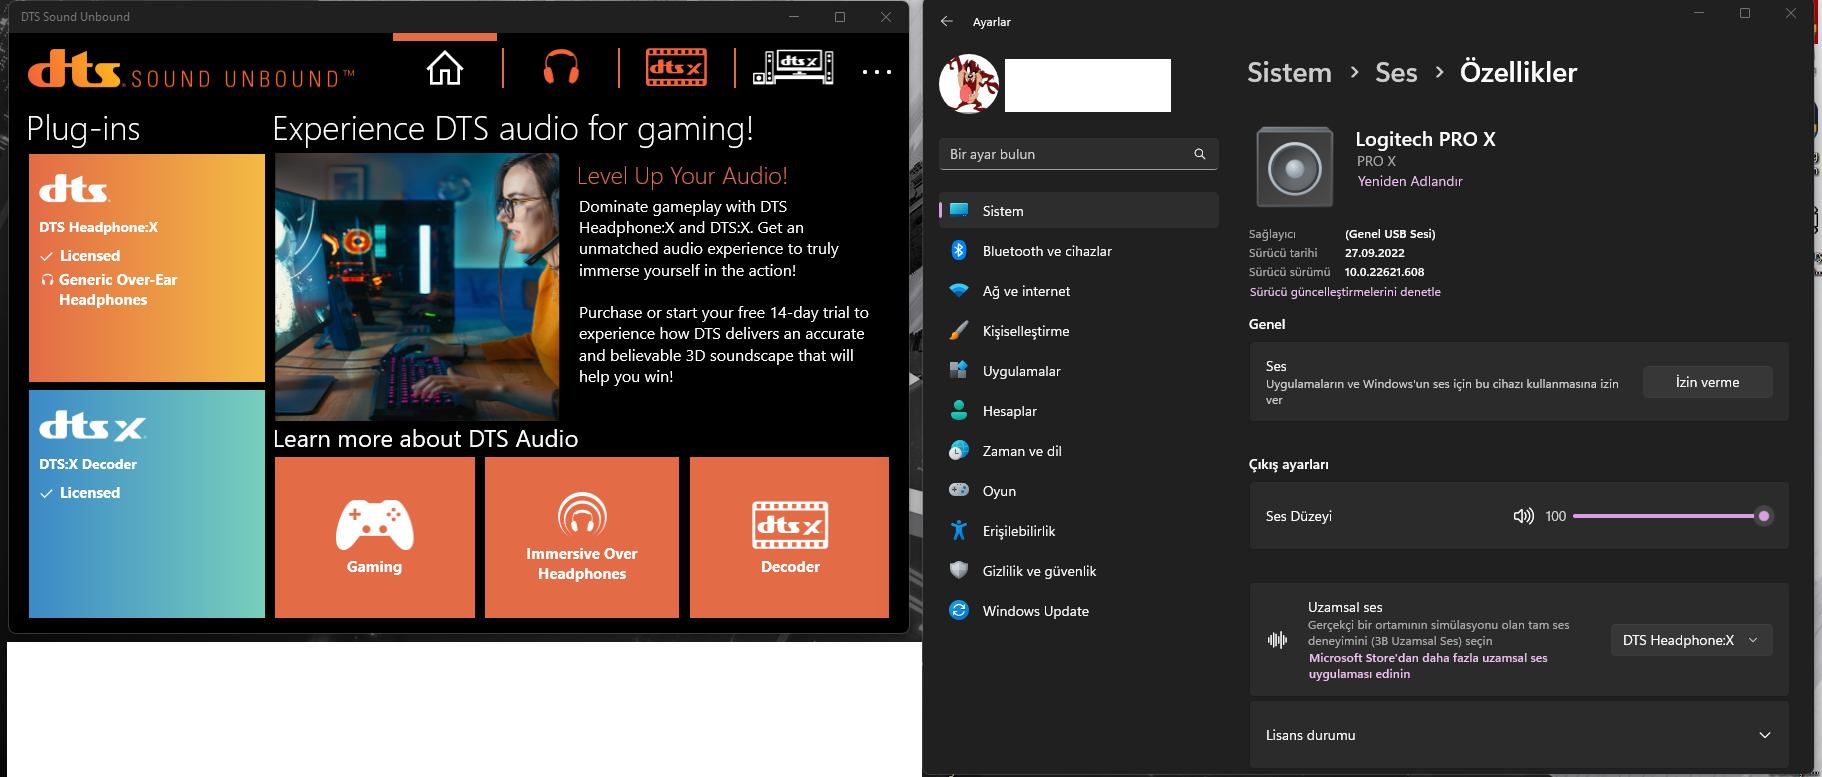
Task: Open the Decoder learn-more tile
Action: coord(790,537)
